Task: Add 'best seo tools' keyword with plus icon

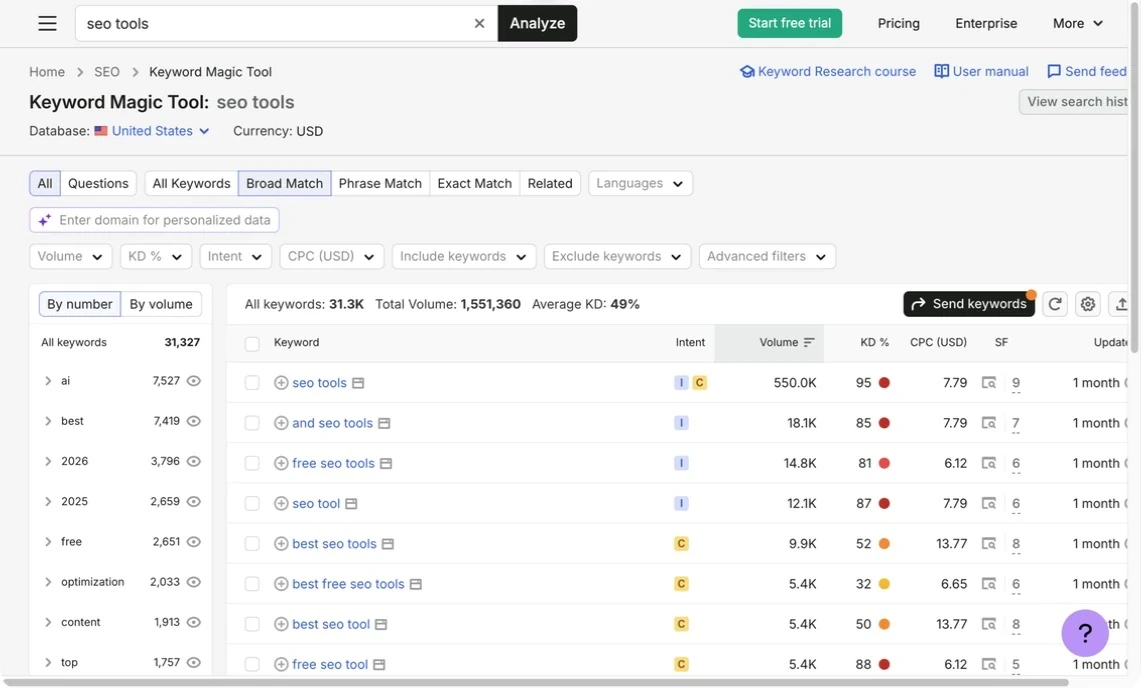Action: tap(281, 544)
